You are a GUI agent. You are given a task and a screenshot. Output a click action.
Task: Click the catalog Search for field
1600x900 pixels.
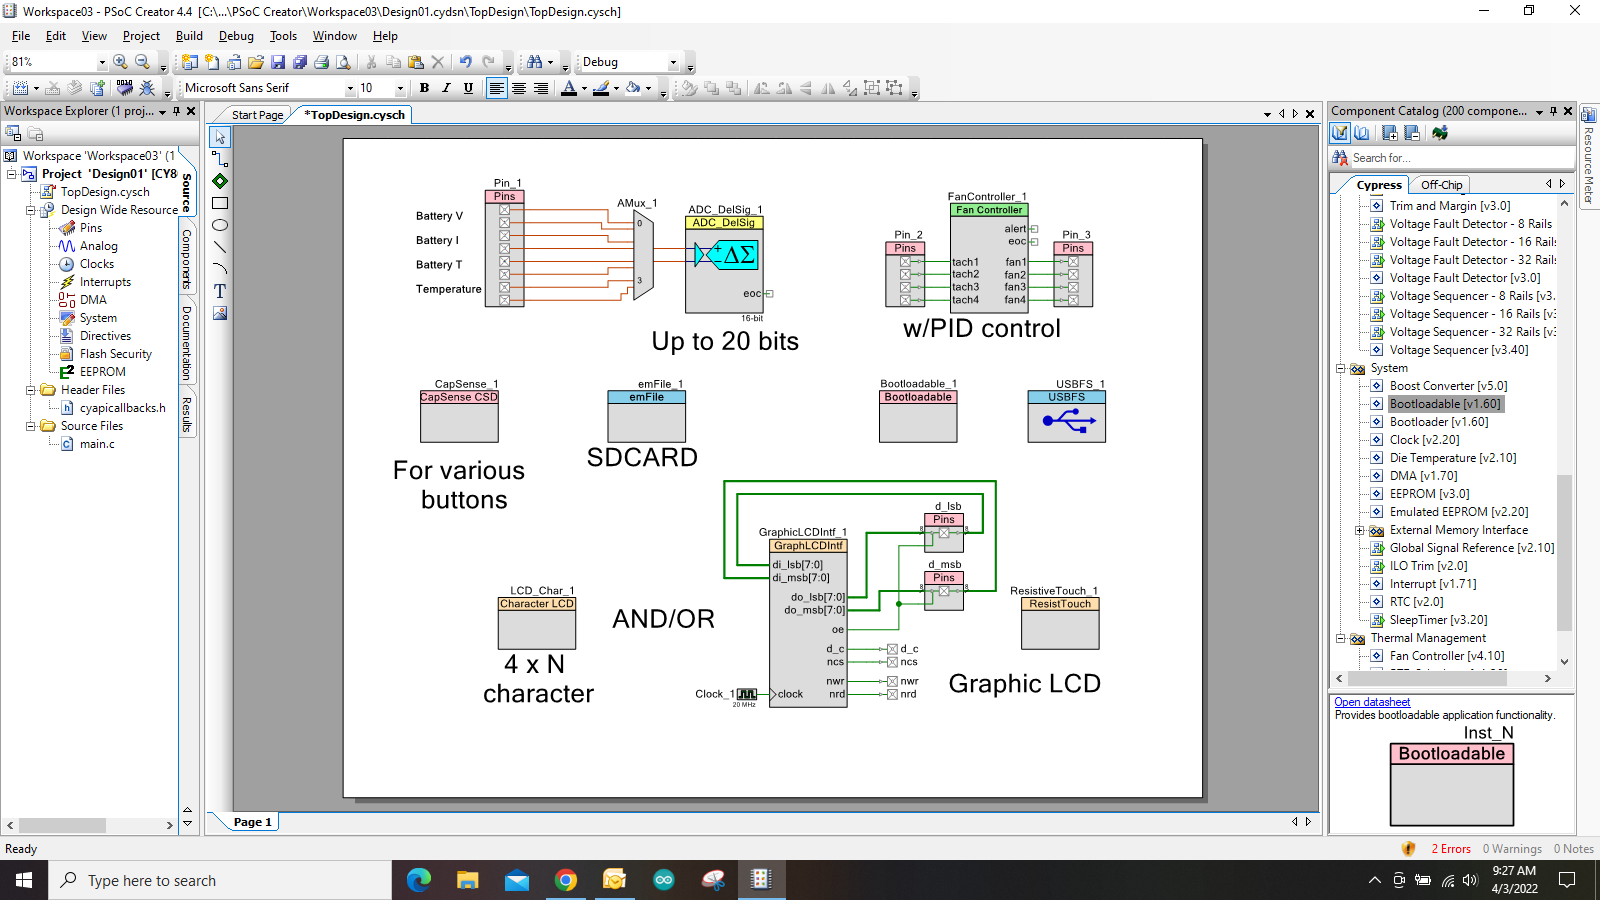click(x=1460, y=158)
